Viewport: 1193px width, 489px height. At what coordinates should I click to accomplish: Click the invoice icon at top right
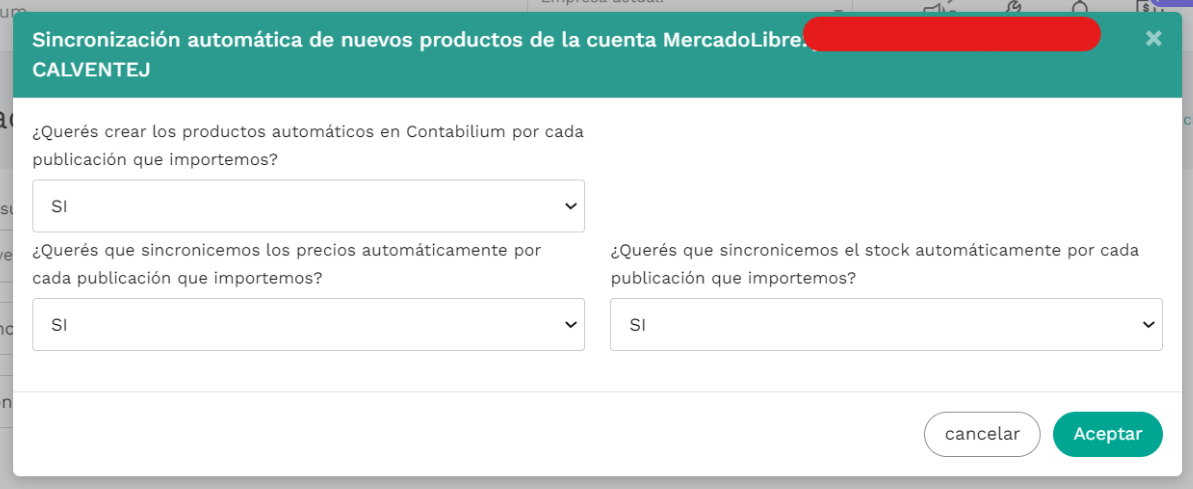tap(1145, 6)
